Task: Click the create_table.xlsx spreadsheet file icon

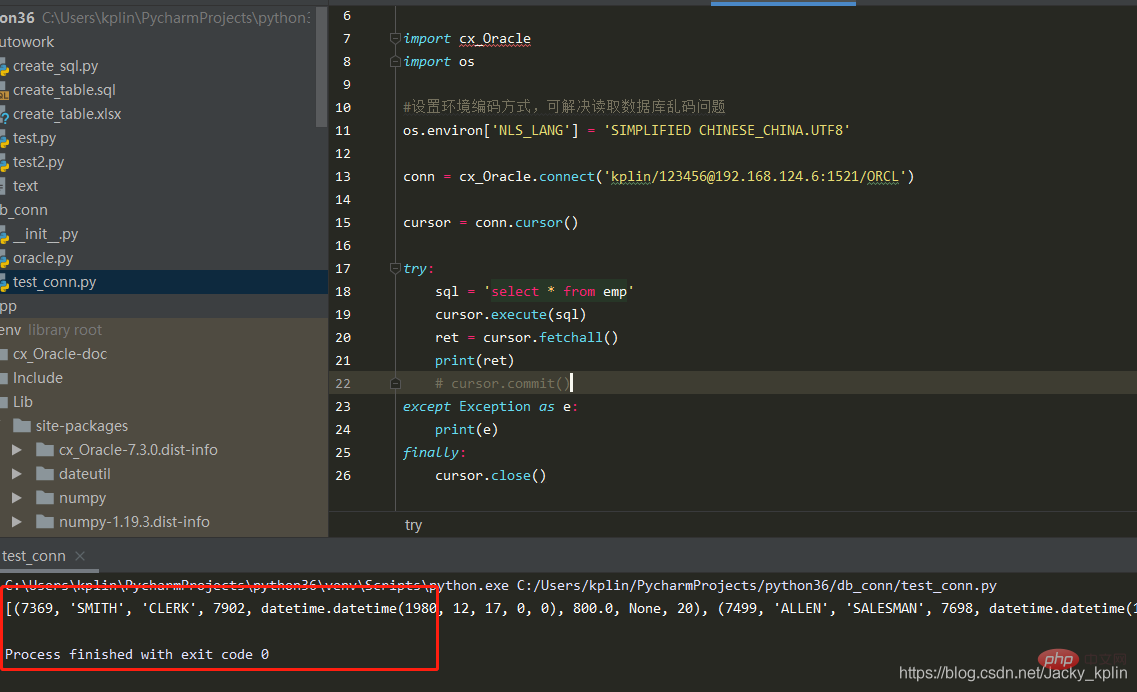Action: point(4,114)
